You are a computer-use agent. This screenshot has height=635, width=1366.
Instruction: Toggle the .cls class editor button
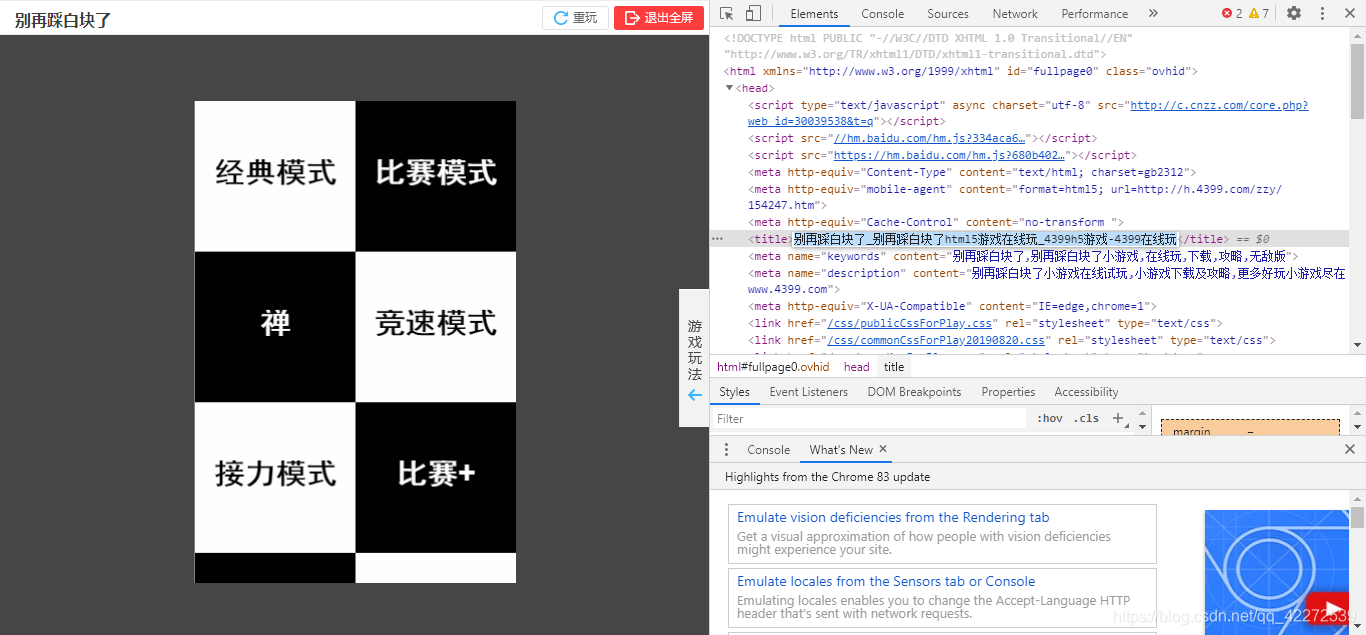coord(1087,419)
